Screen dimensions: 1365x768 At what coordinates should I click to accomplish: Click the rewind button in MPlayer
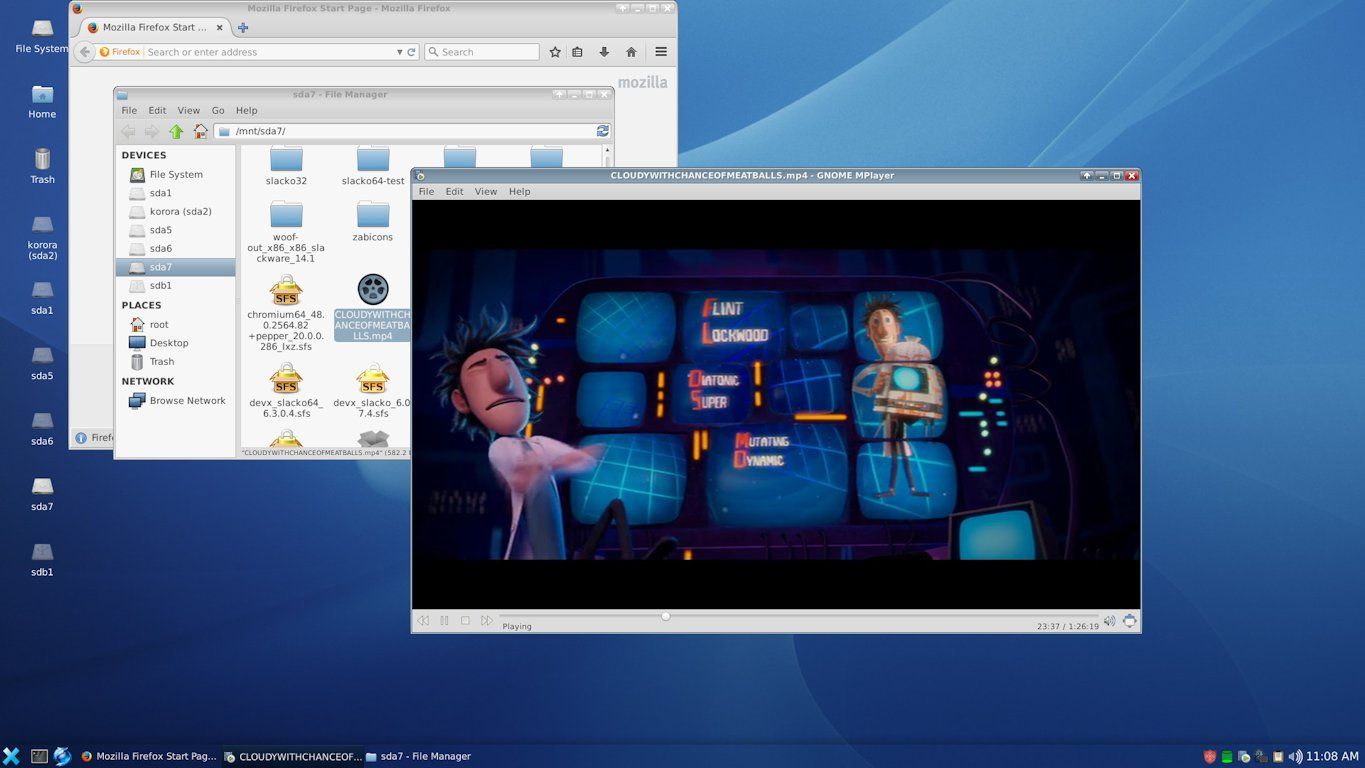[x=423, y=621]
